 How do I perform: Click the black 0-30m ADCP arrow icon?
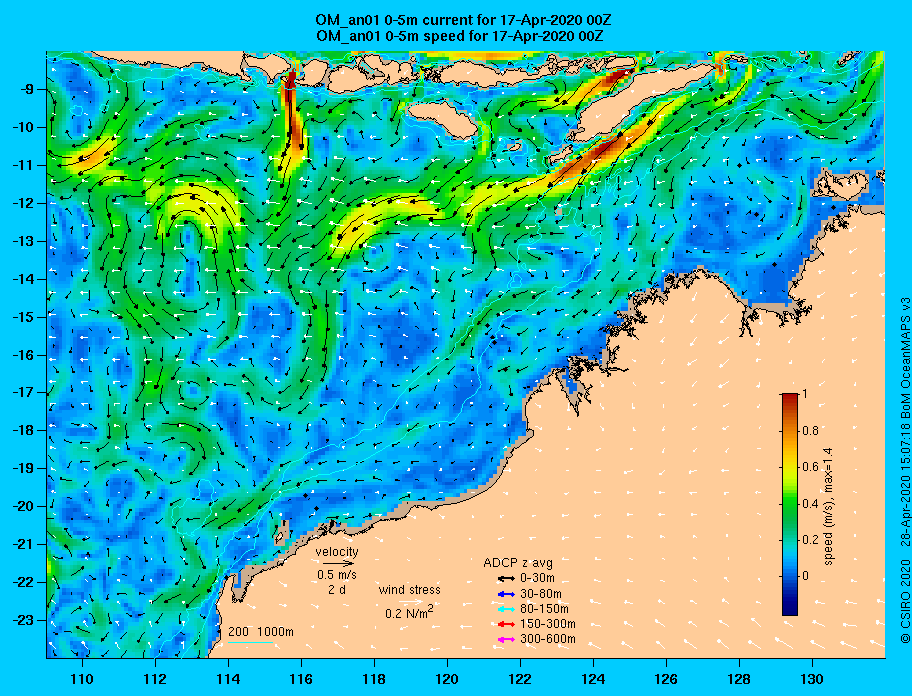click(507, 579)
